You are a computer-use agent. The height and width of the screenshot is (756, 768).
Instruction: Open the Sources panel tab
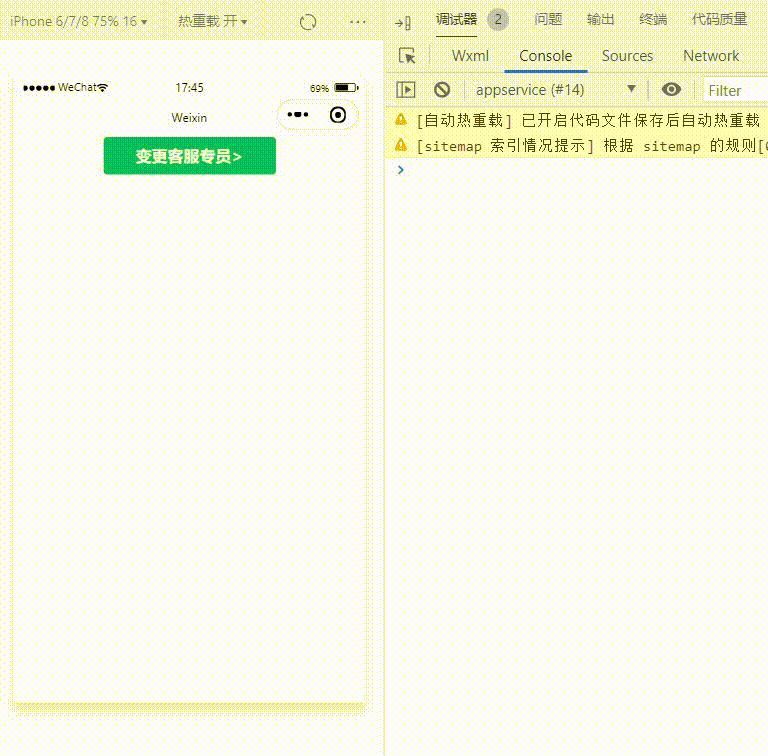[x=627, y=56]
